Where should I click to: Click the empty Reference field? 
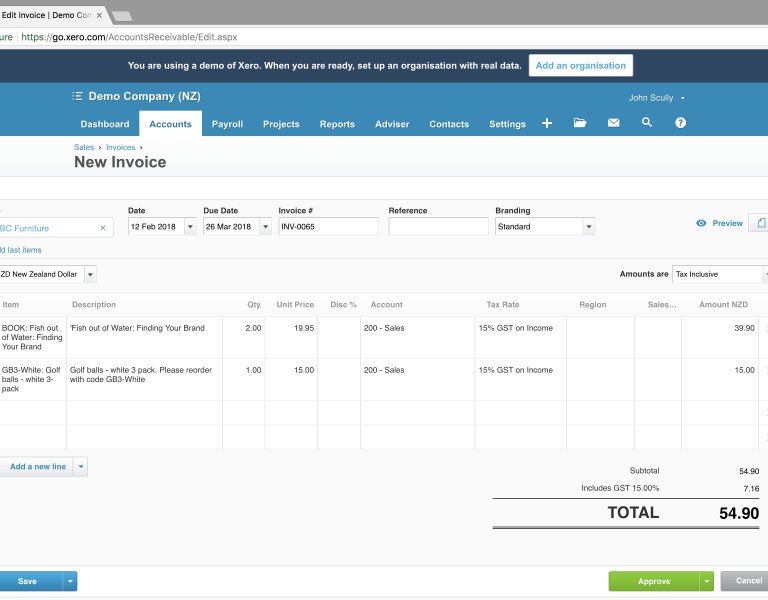(x=438, y=227)
